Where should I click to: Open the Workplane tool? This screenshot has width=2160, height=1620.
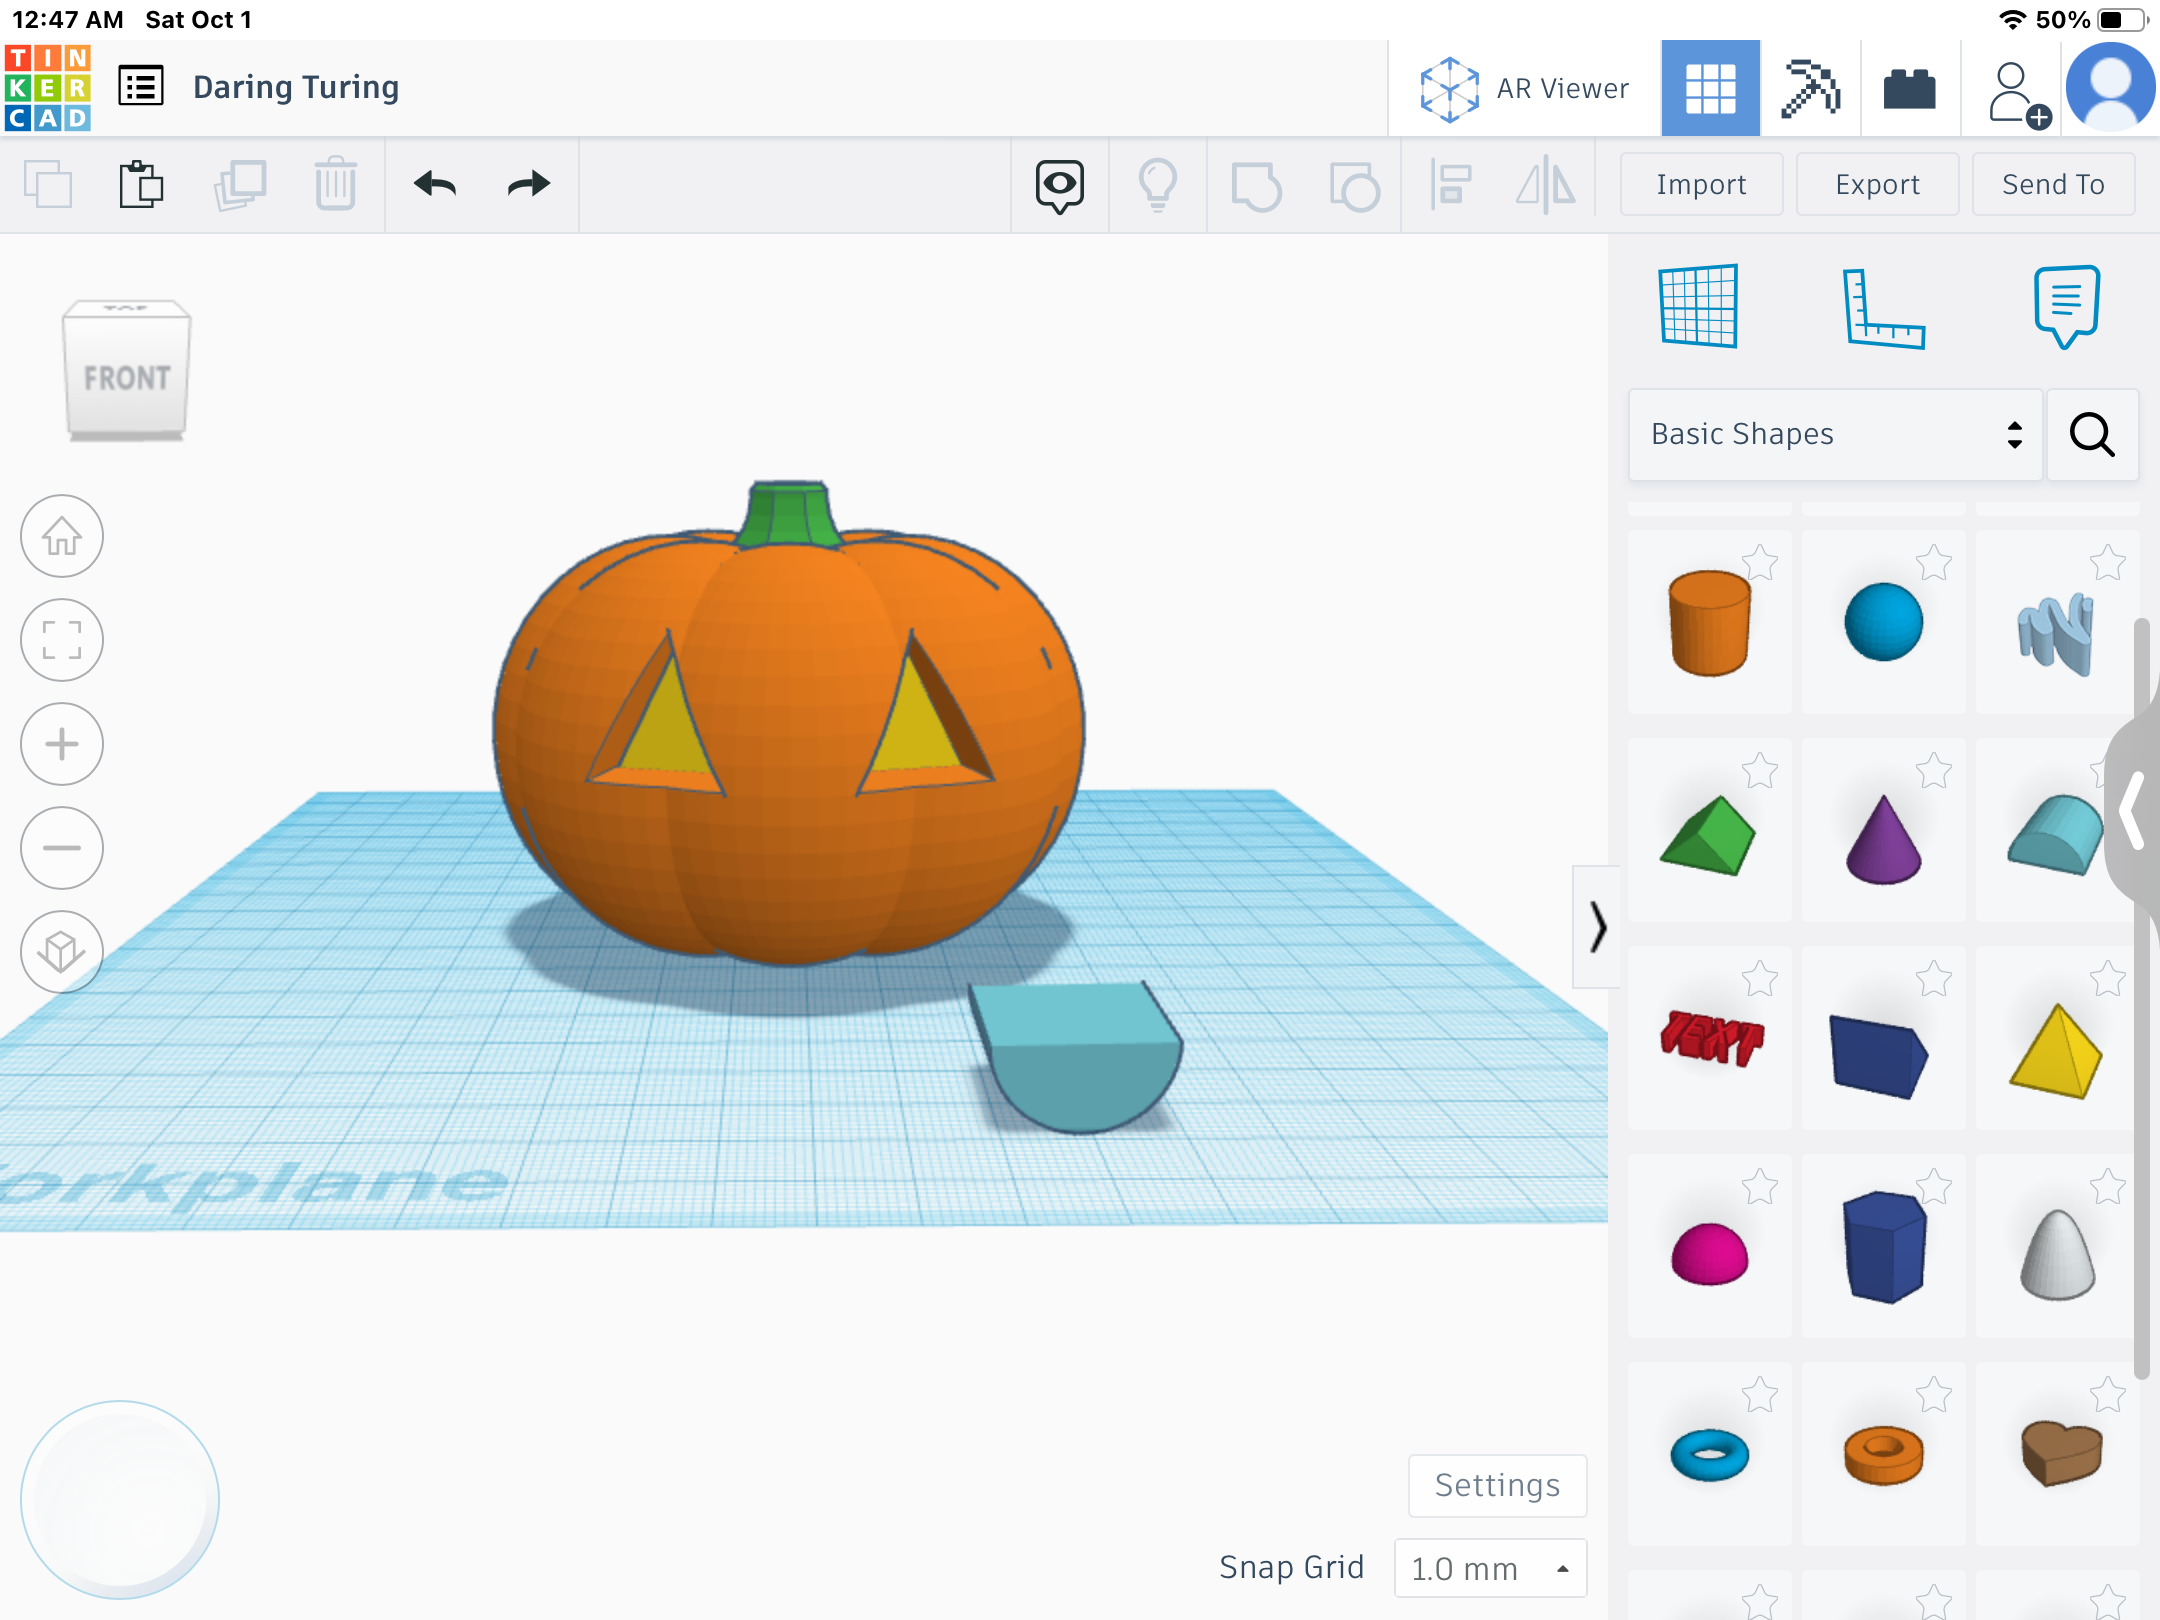point(1698,306)
